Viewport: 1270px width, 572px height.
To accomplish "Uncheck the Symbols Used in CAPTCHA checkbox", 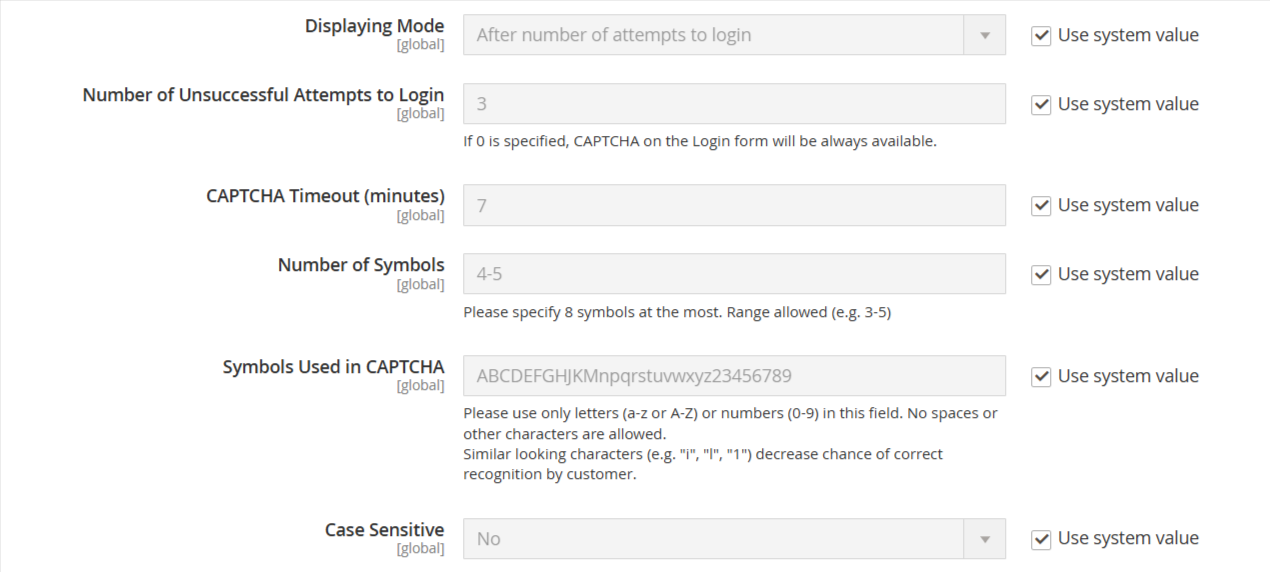I will 1041,377.
